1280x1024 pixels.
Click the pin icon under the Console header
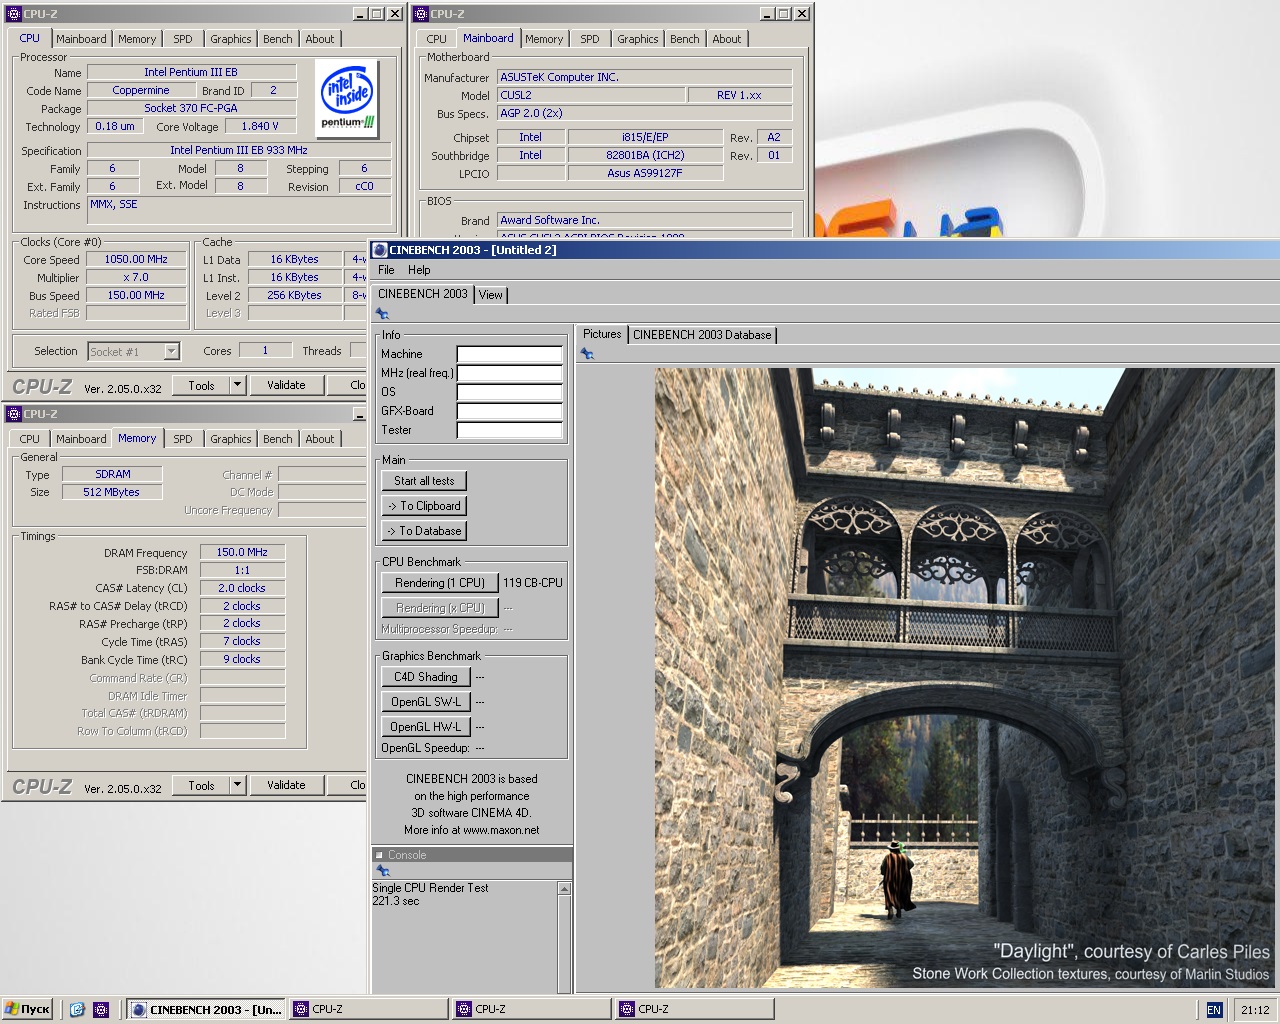pyautogui.click(x=382, y=871)
